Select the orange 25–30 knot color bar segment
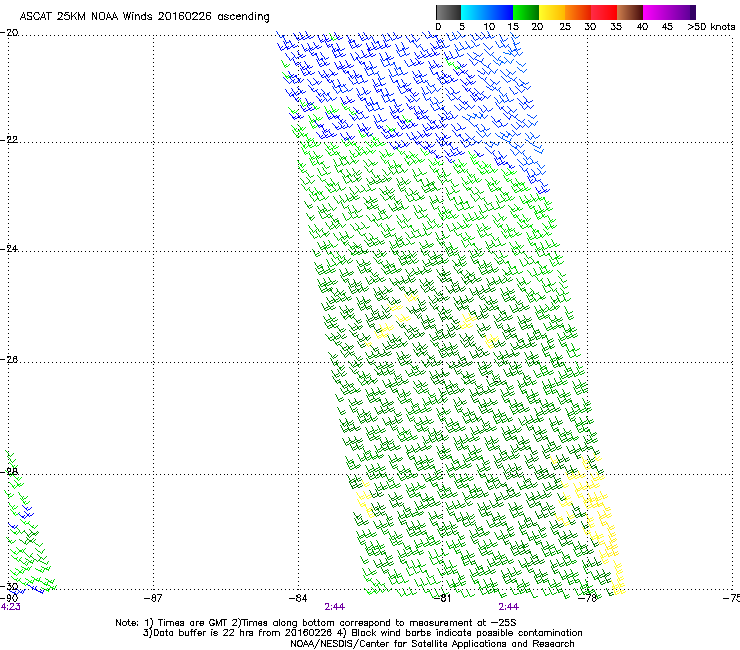The width and height of the screenshot is (740, 650). 578,12
